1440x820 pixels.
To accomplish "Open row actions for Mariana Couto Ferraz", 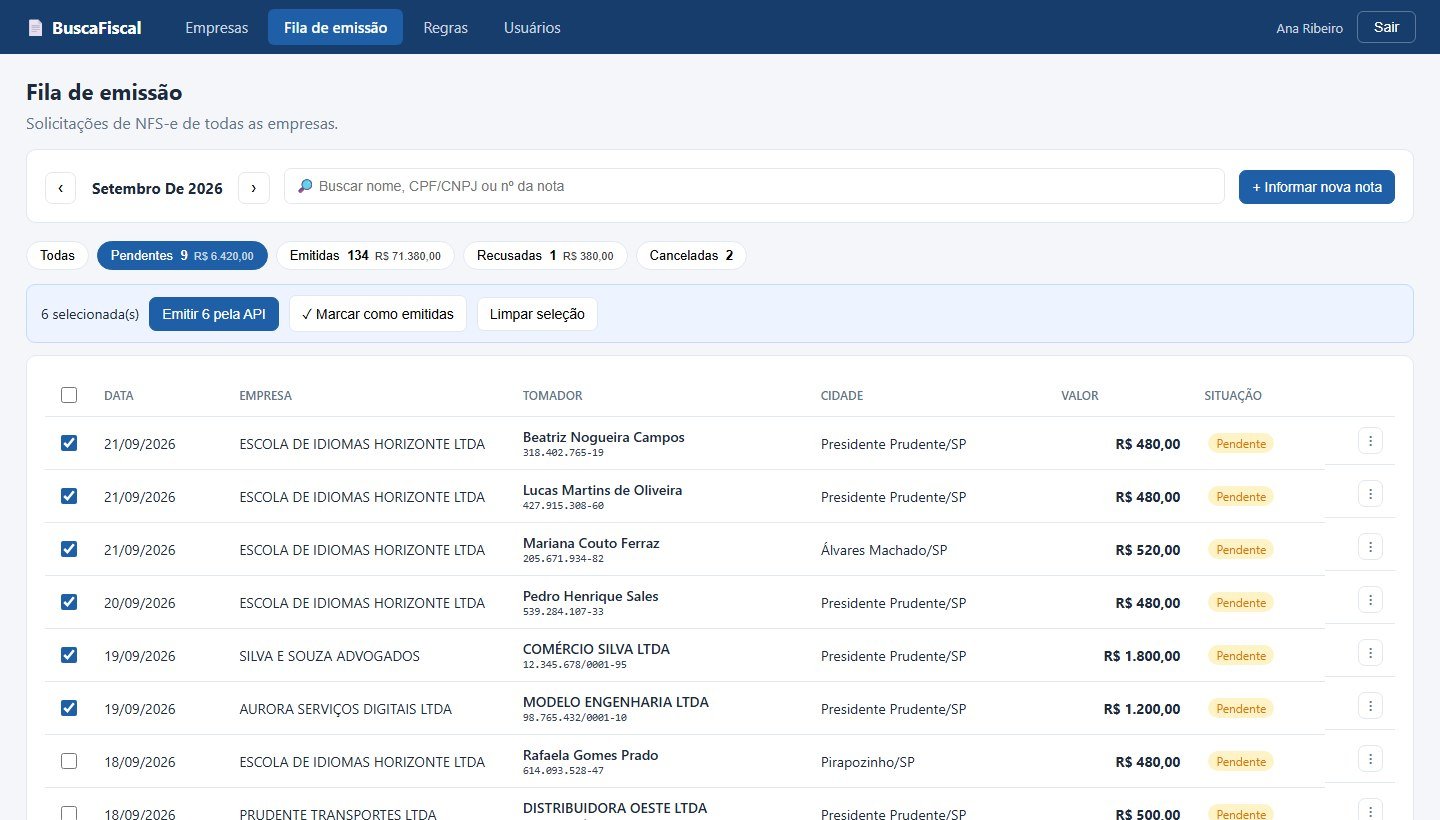I will click(1370, 546).
